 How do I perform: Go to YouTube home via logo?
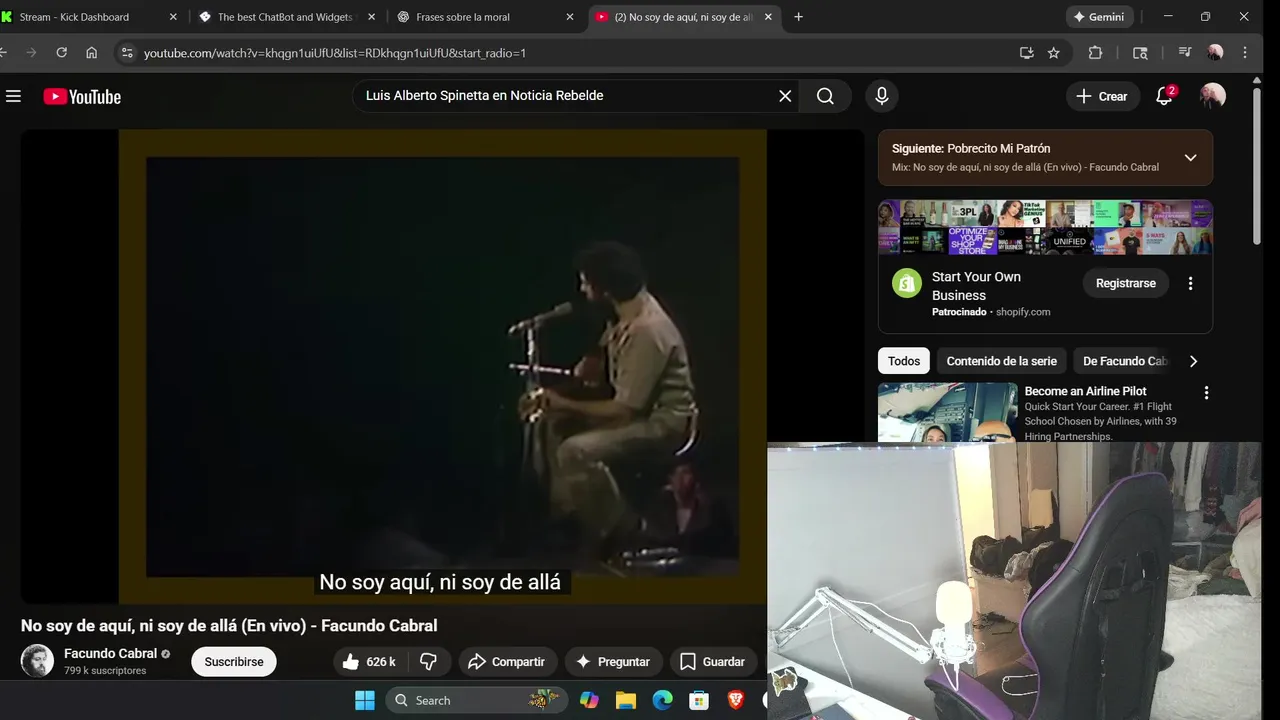pos(82,96)
